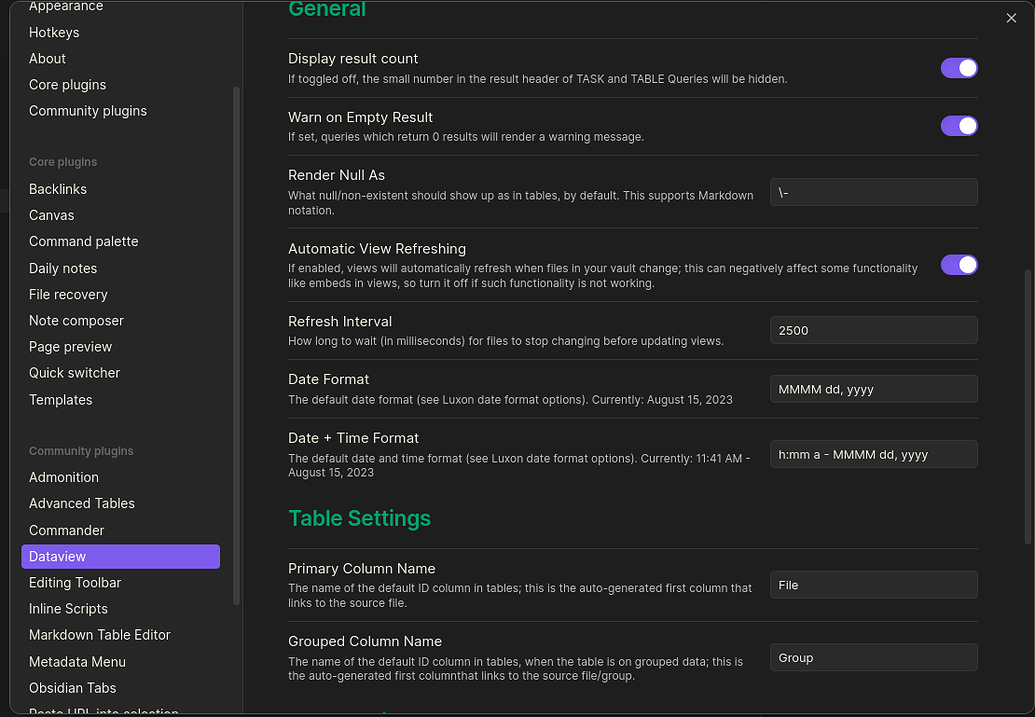Click the settings content scrollbar
This screenshot has width=1035, height=717.
[1027, 400]
